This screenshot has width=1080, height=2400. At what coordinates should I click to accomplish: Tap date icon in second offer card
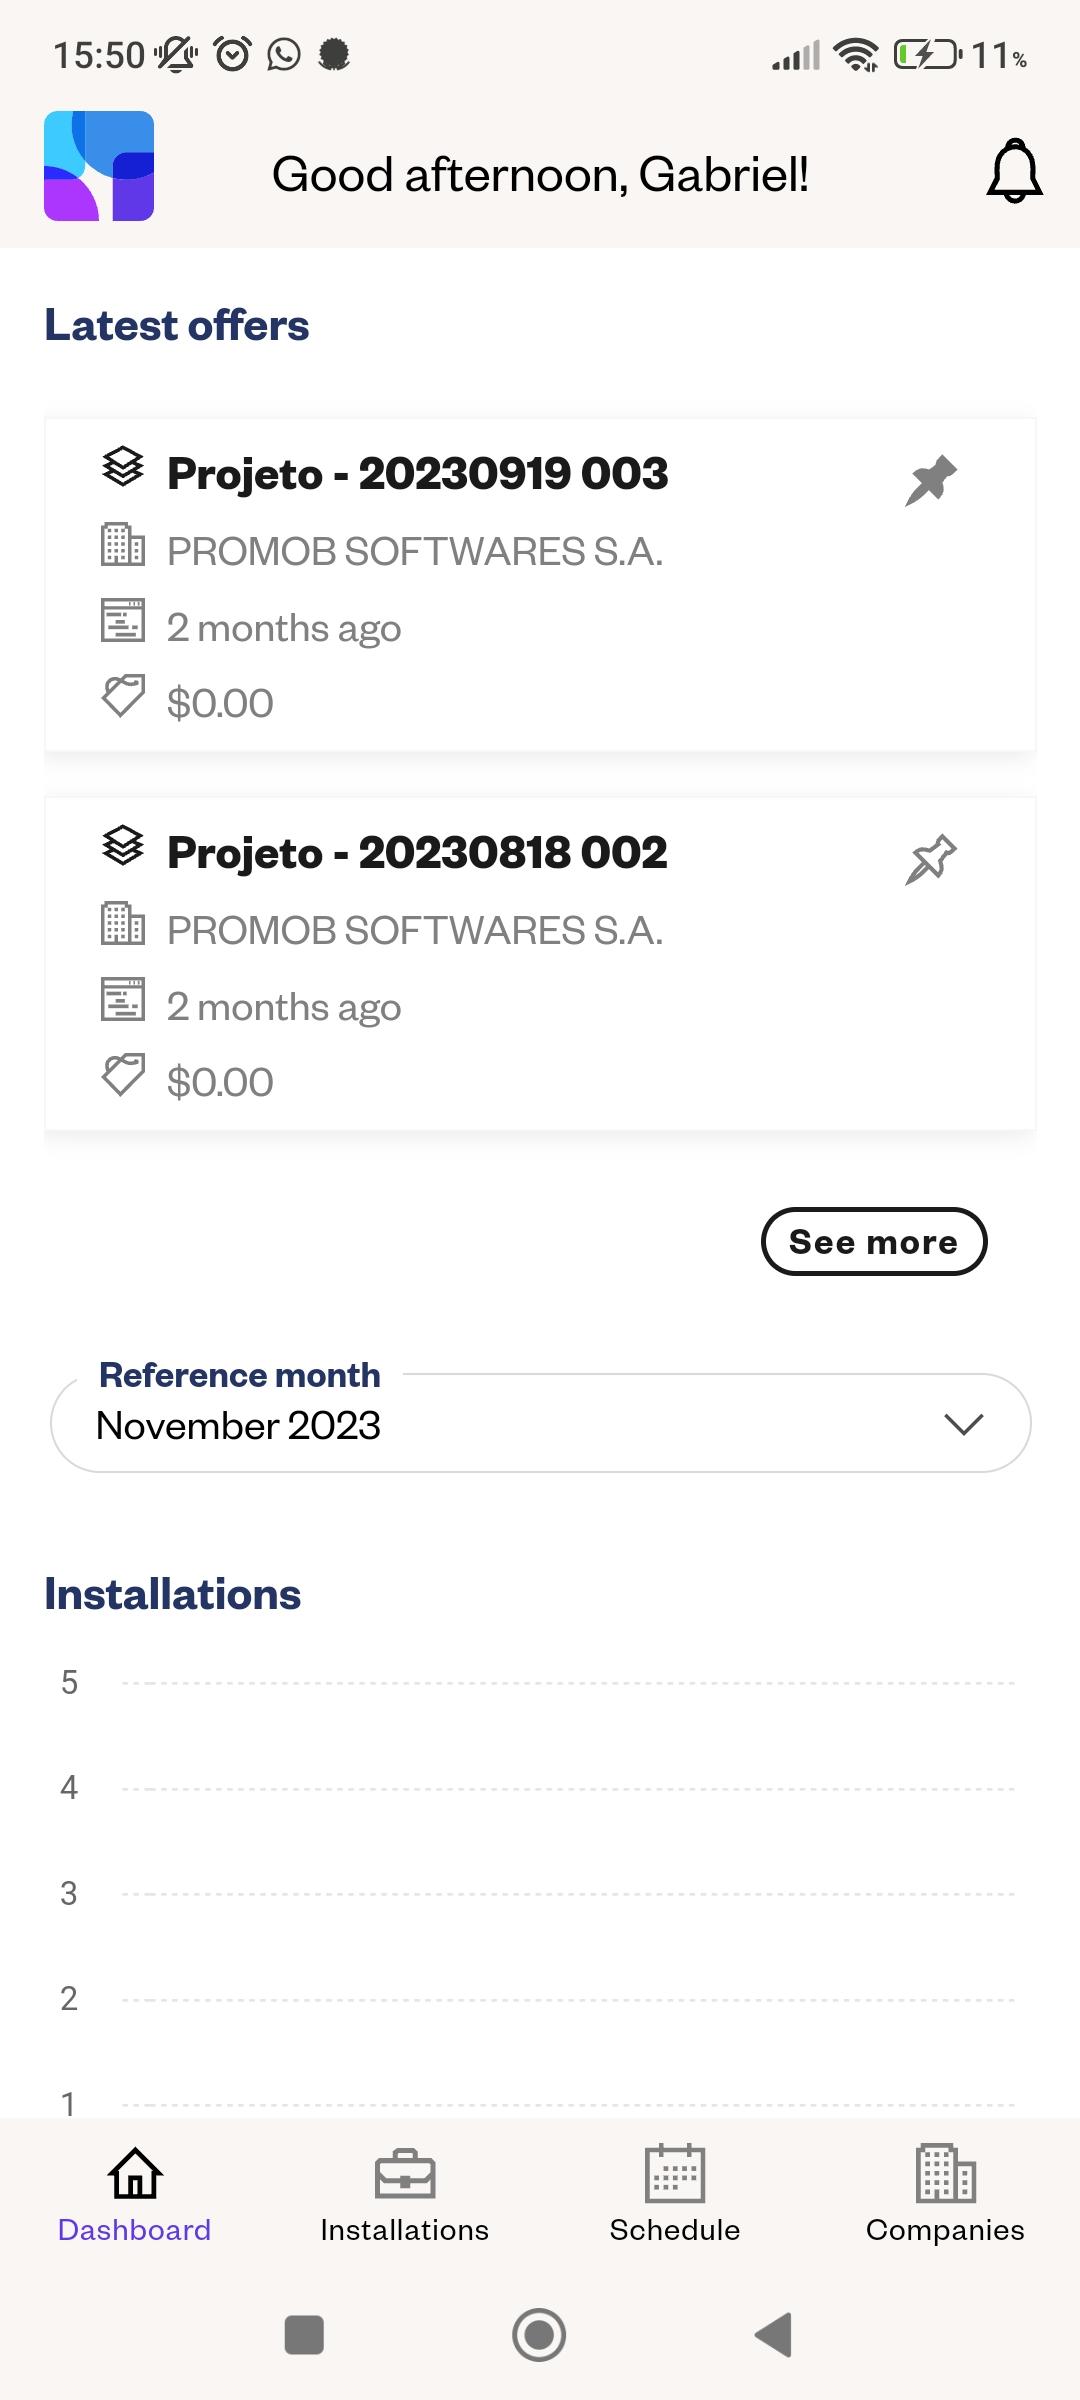pos(123,999)
